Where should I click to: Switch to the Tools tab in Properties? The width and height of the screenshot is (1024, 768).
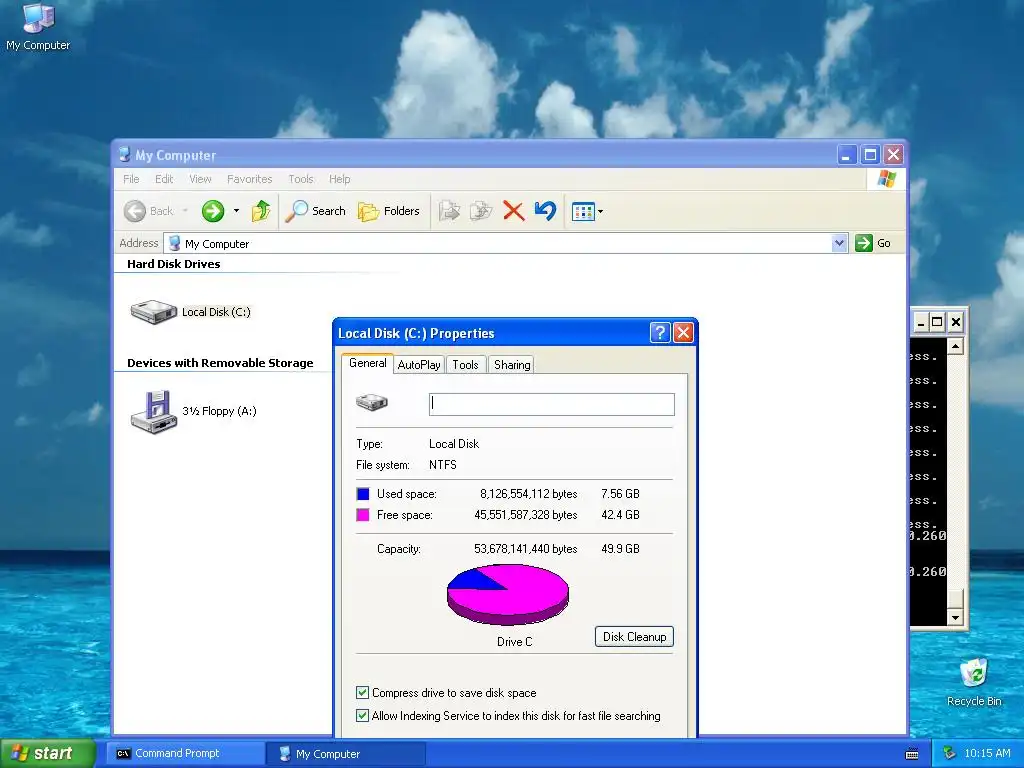click(466, 365)
